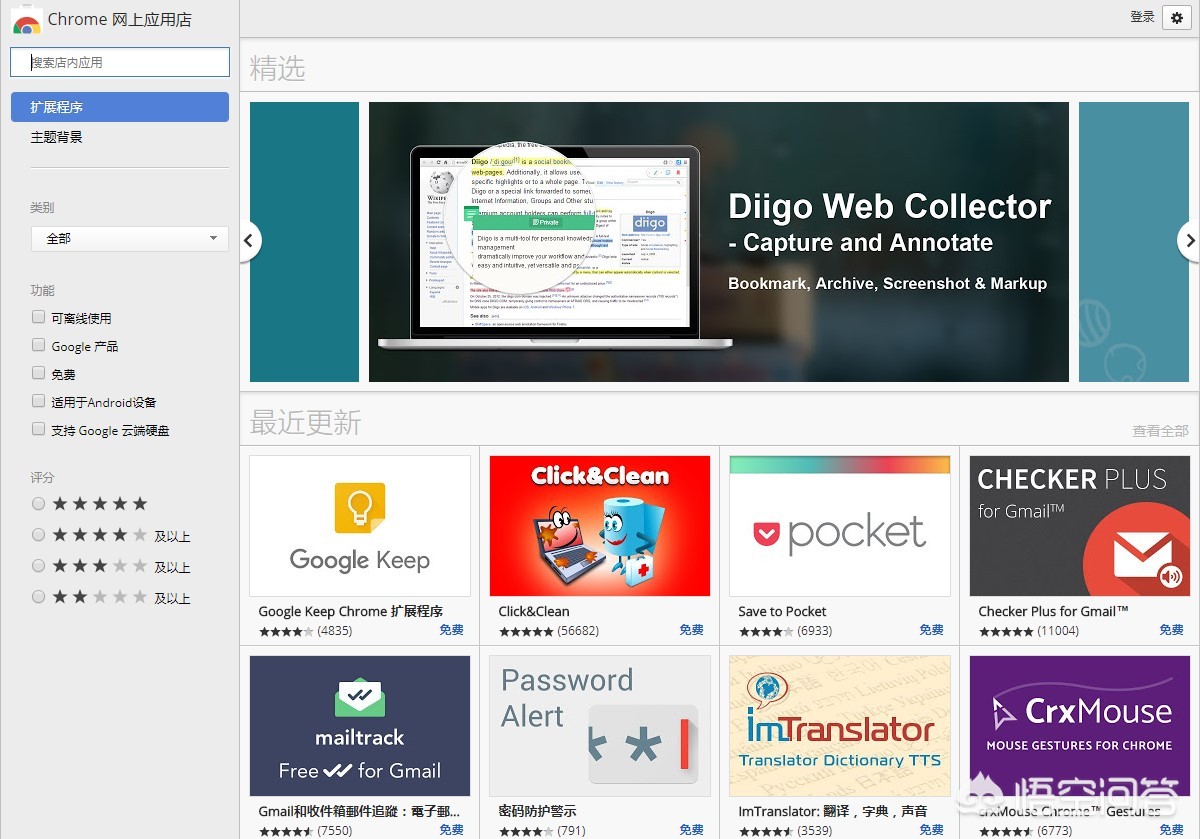Click the Google Keep Chrome 扩展程序 title
Image resolution: width=1200 pixels, height=839 pixels.
[350, 611]
